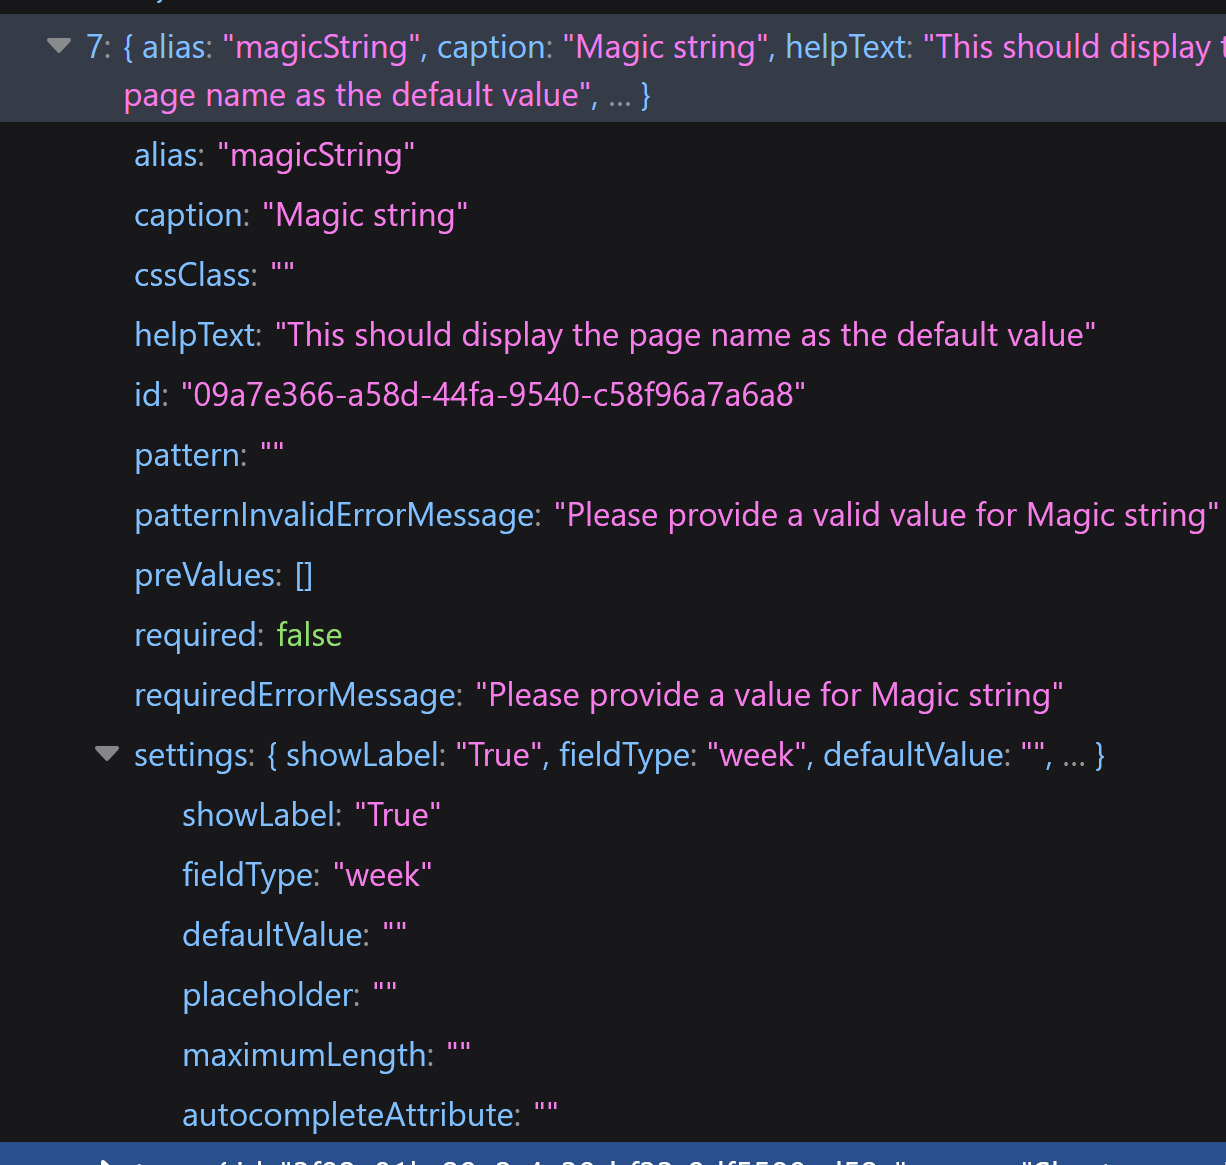Select the placeholder property row
The width and height of the screenshot is (1226, 1165).
coord(289,995)
